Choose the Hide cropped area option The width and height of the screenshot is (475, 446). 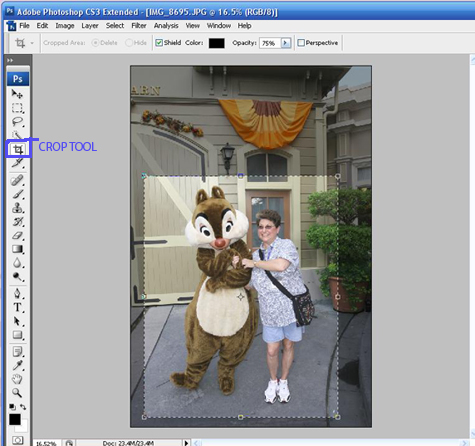(129, 43)
